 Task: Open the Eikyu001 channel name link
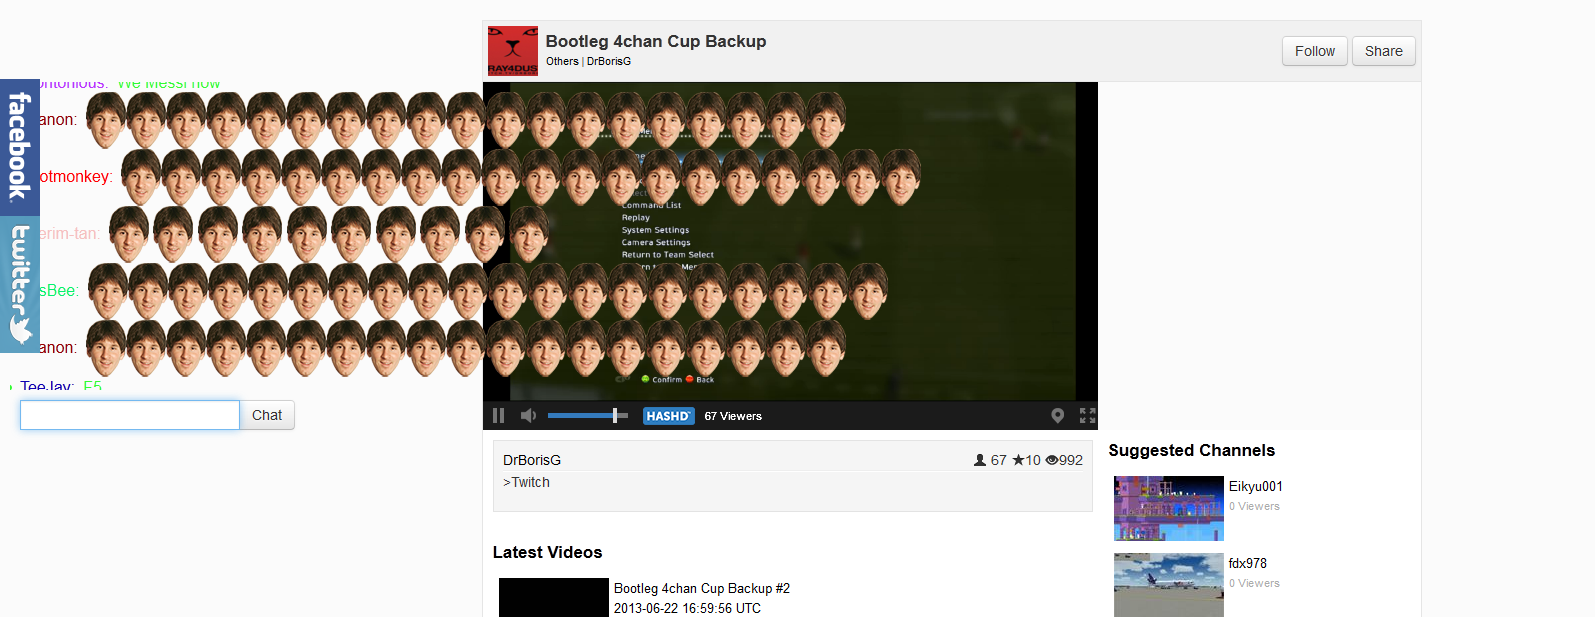(x=1256, y=486)
